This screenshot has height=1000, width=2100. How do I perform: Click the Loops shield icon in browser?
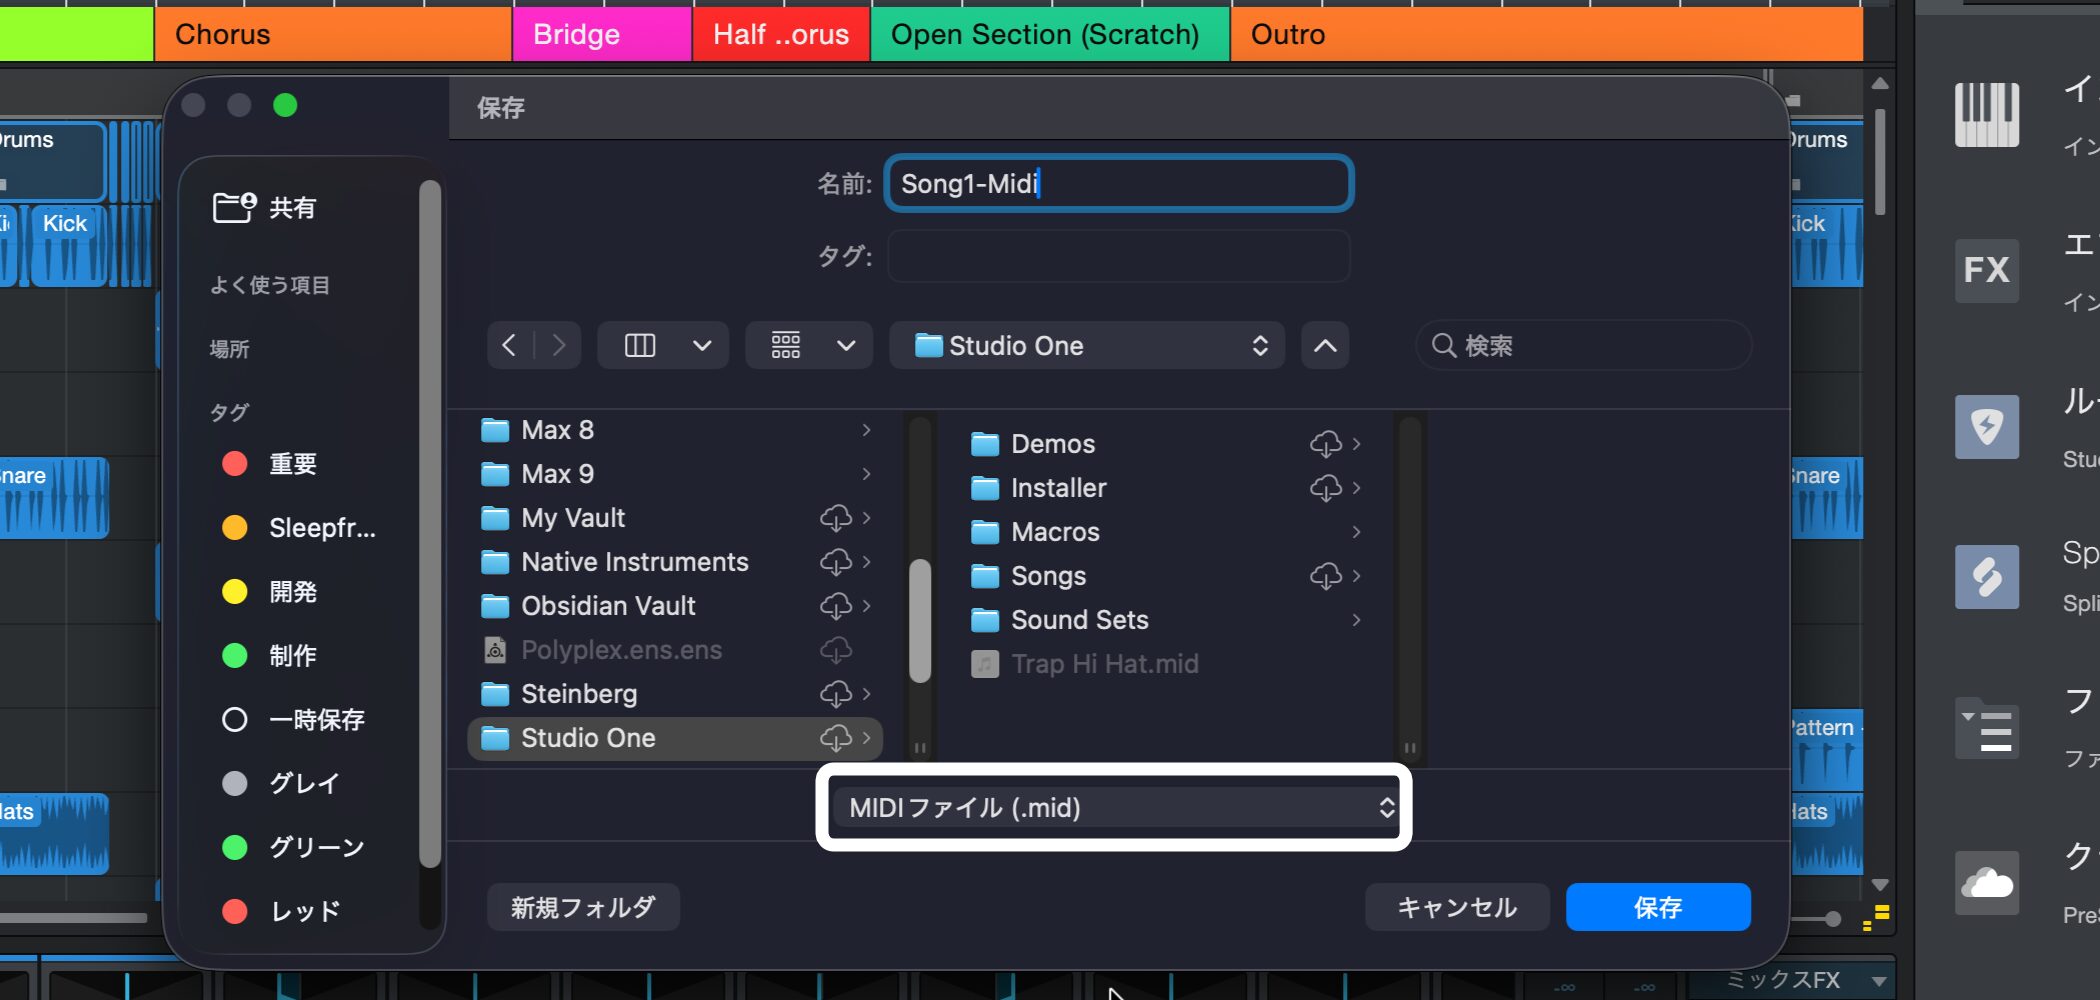pyautogui.click(x=1986, y=427)
